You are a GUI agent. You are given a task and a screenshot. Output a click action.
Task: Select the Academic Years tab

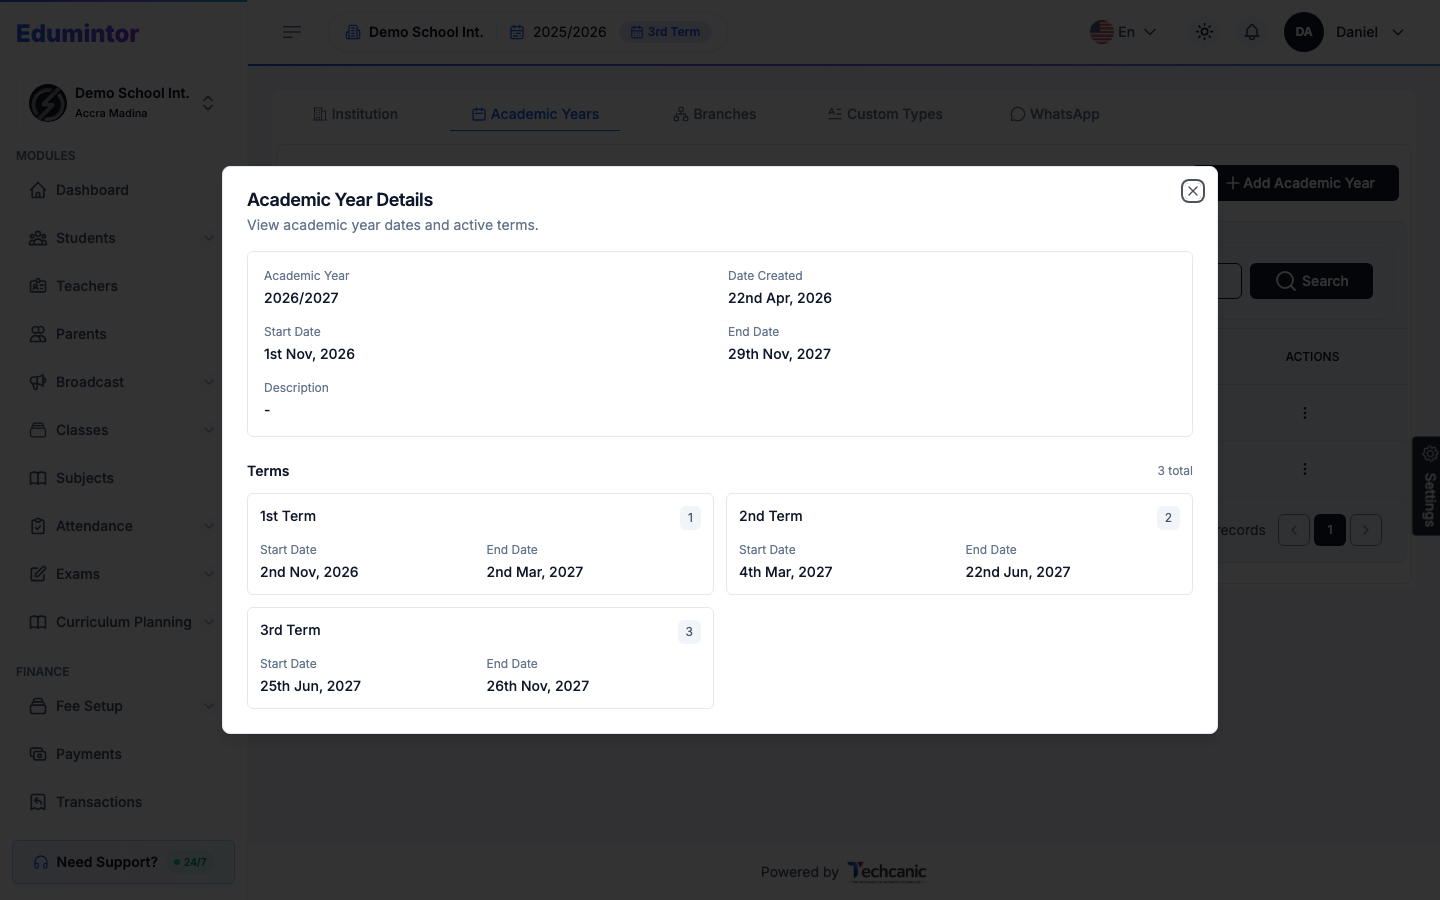535,114
